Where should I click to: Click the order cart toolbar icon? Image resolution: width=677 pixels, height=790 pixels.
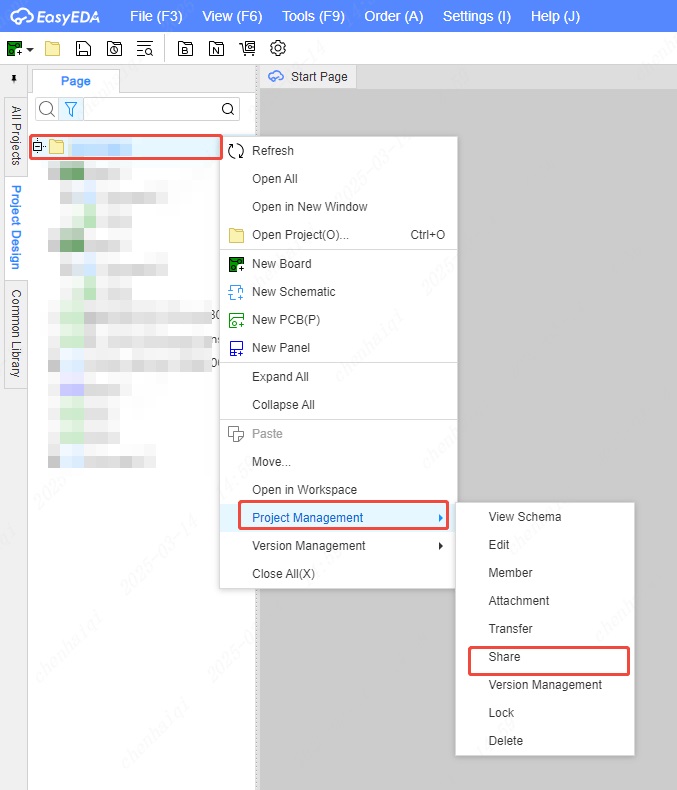[x=248, y=48]
